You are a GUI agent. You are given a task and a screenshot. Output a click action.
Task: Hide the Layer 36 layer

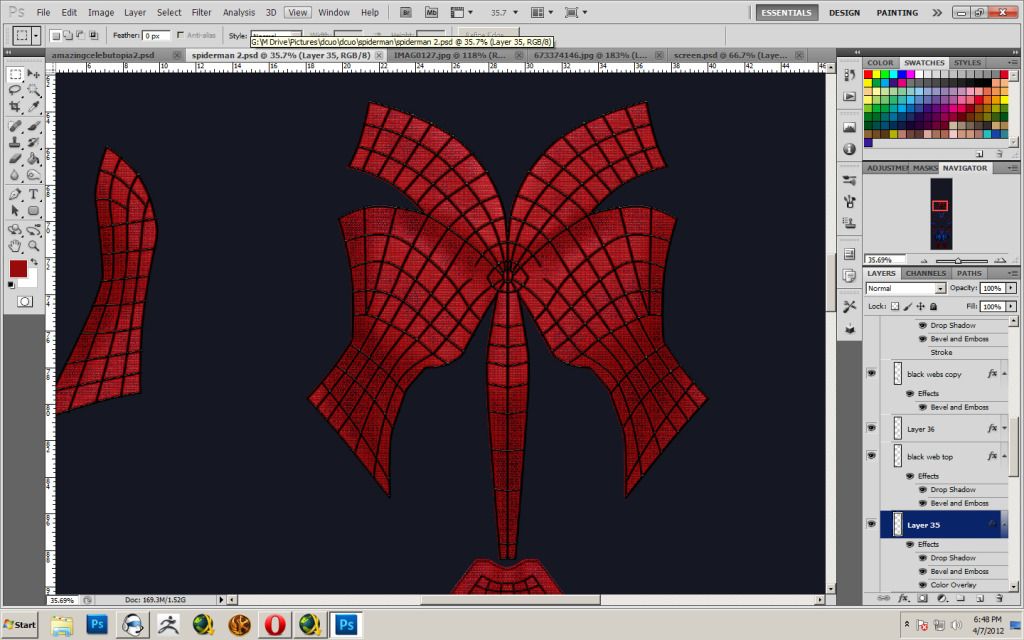point(871,428)
